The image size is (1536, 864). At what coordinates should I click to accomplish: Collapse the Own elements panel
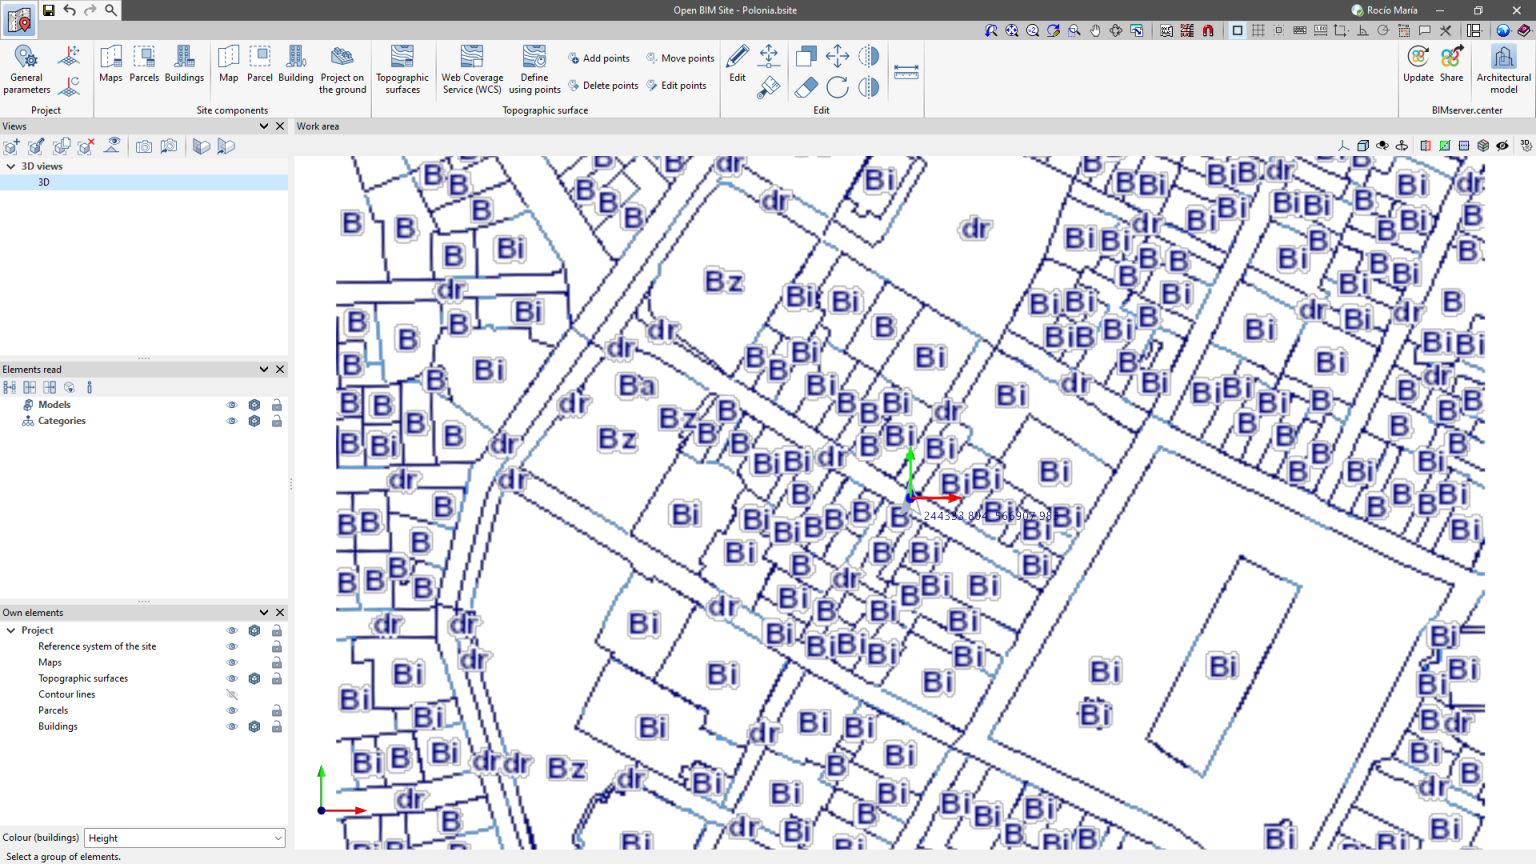(x=263, y=612)
